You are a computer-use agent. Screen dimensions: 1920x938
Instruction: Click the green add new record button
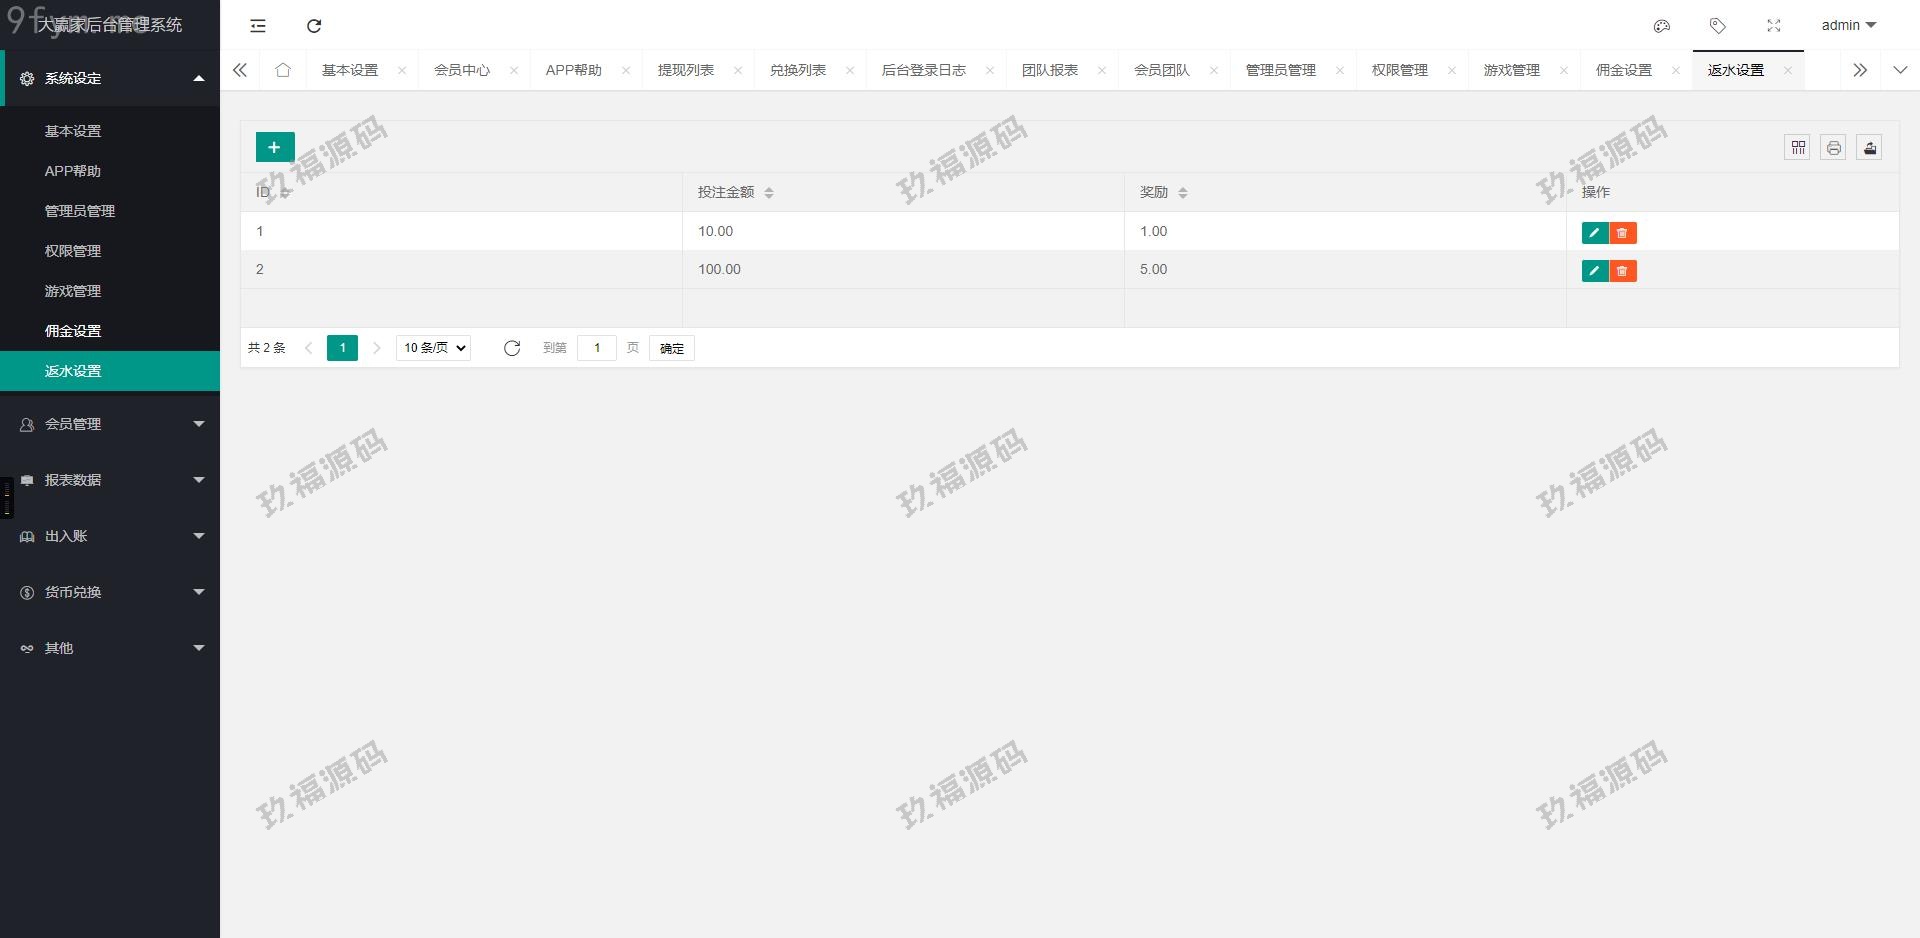pyautogui.click(x=274, y=147)
